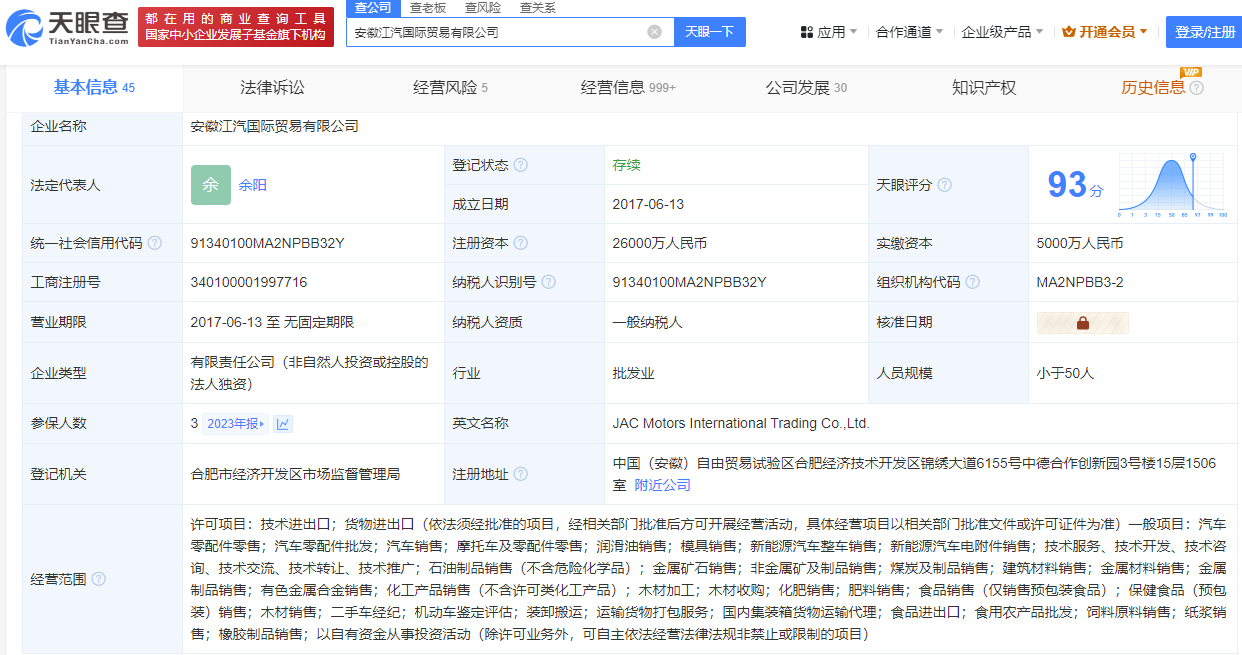Open the 参保人数 trend chart icon
1242x655 pixels.
click(283, 424)
